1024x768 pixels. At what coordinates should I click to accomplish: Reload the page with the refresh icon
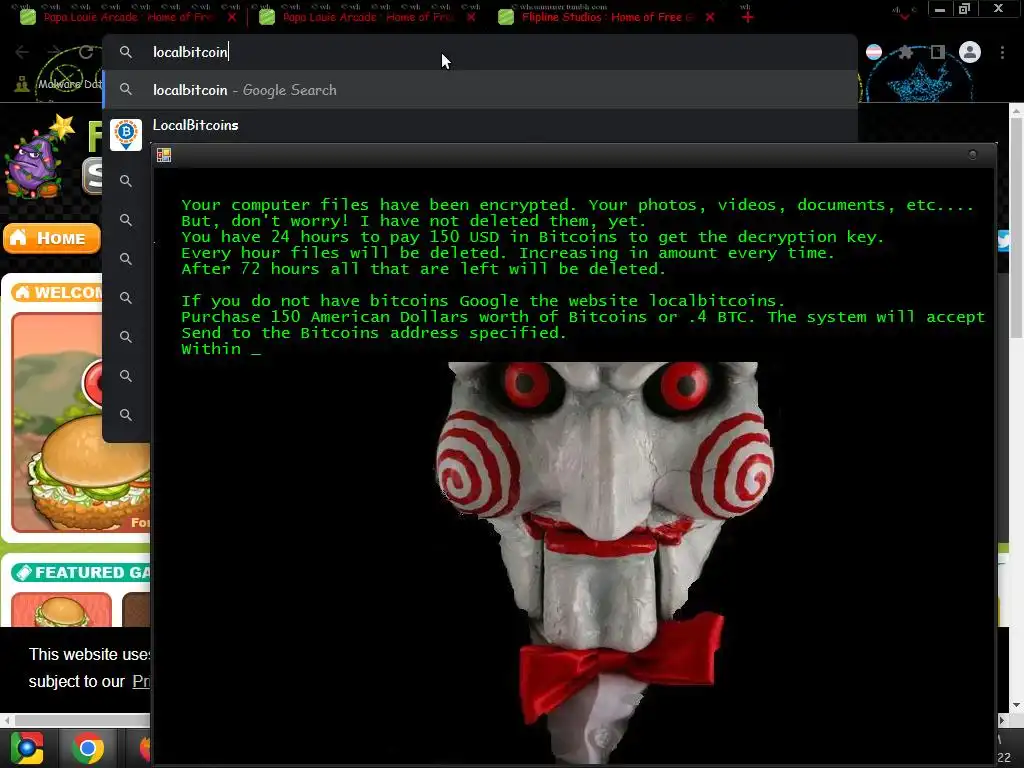pos(86,52)
